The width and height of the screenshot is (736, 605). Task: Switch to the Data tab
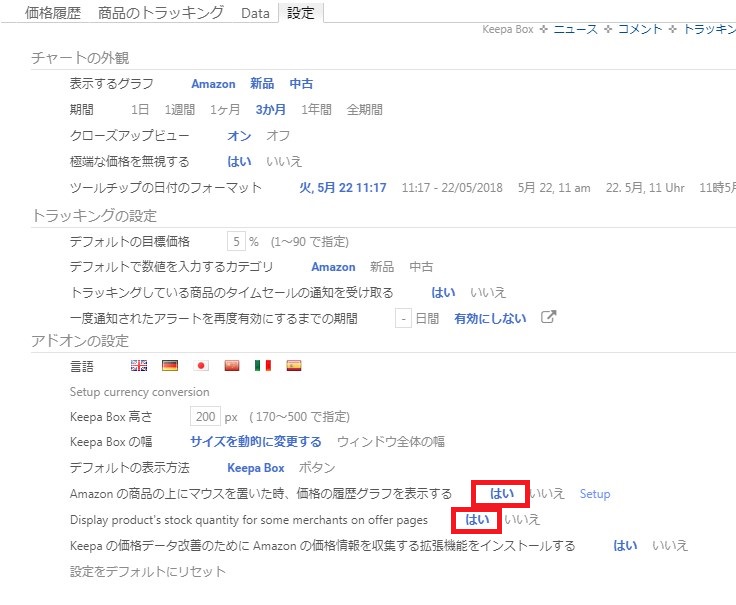[x=255, y=13]
